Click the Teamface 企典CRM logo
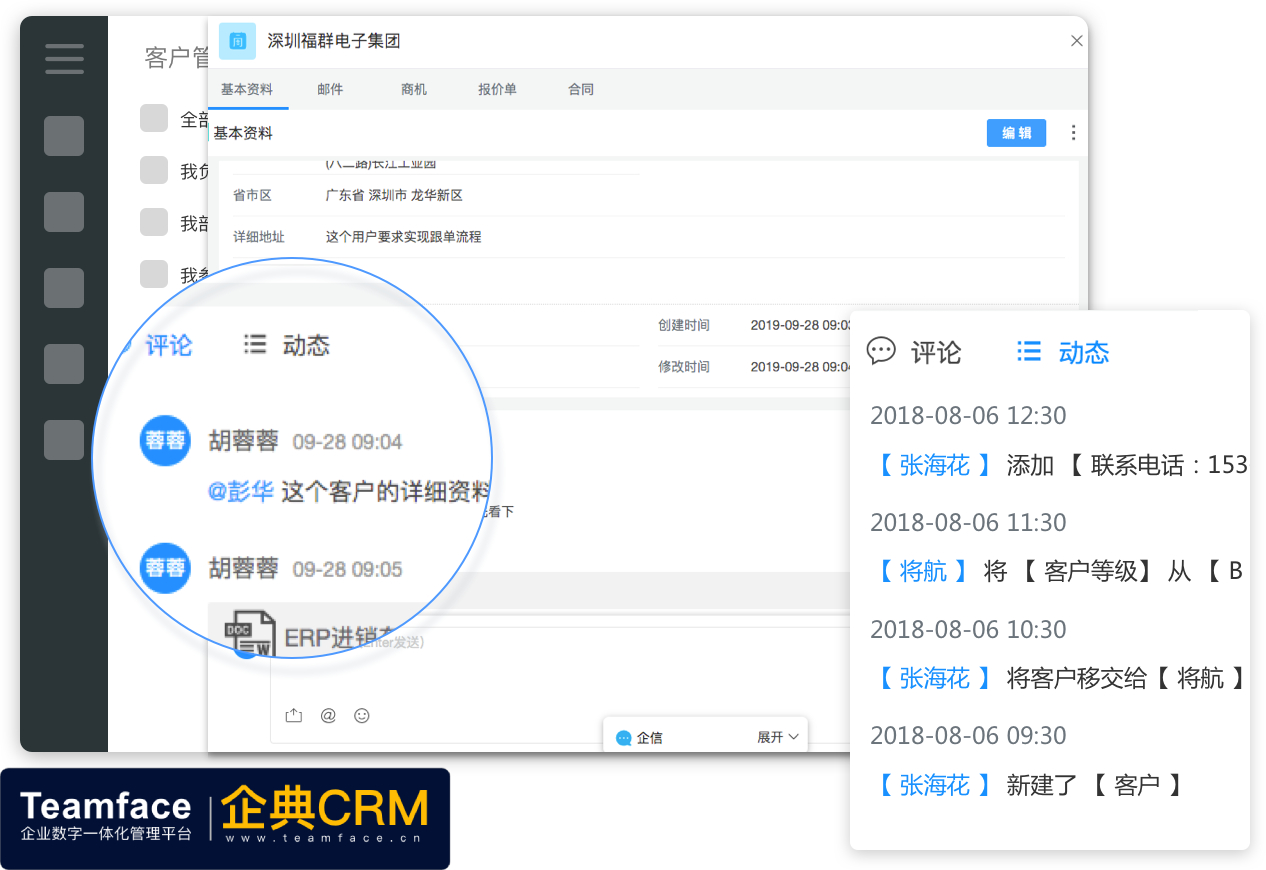Viewport: 1266px width, 870px height. 225,819
